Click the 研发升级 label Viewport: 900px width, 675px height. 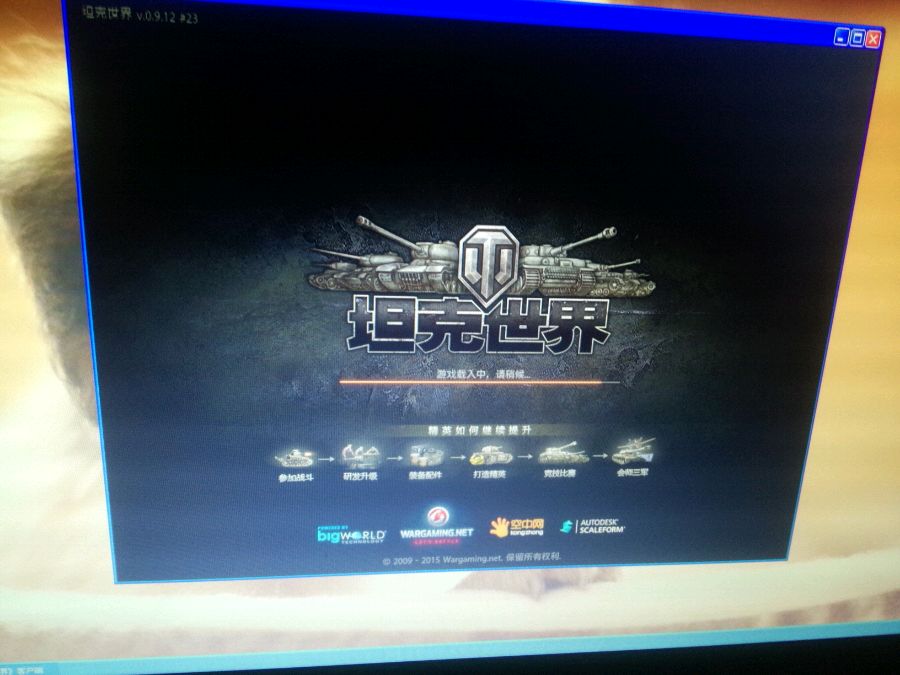[360, 476]
